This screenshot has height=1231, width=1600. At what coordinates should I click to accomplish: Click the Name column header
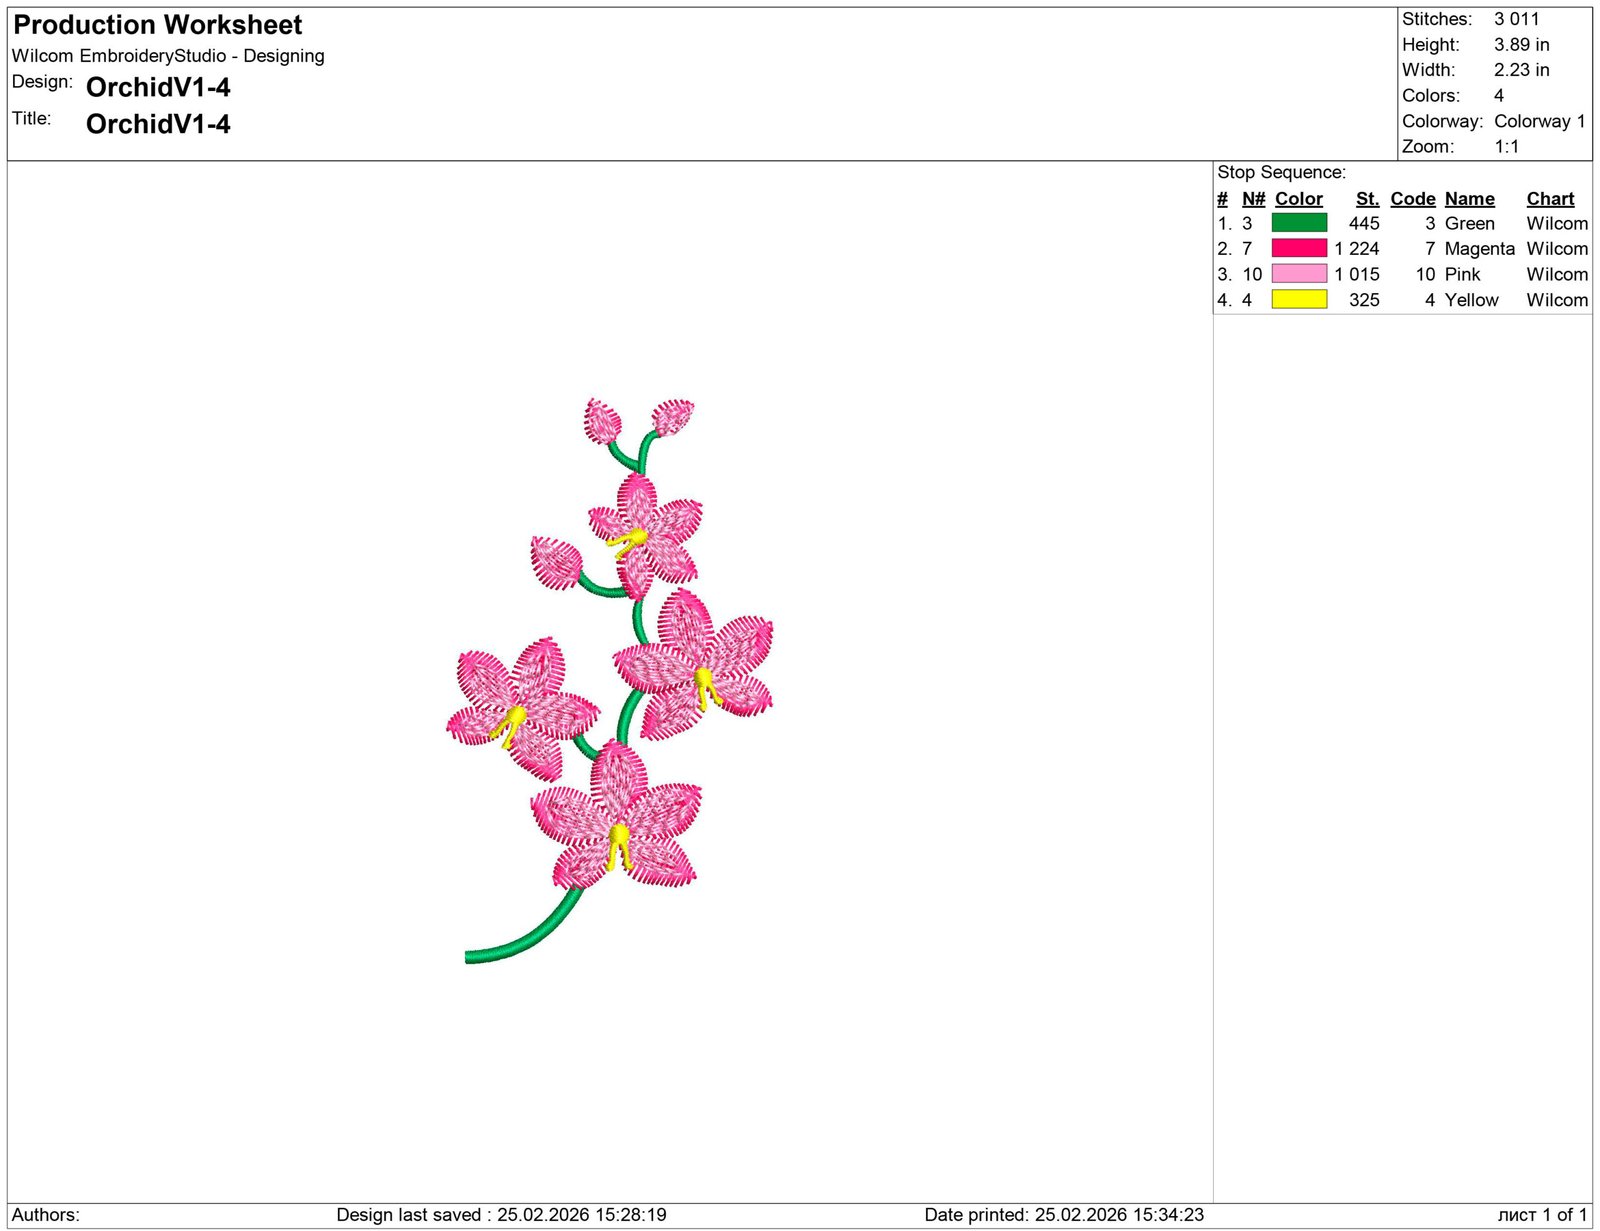pos(1469,199)
